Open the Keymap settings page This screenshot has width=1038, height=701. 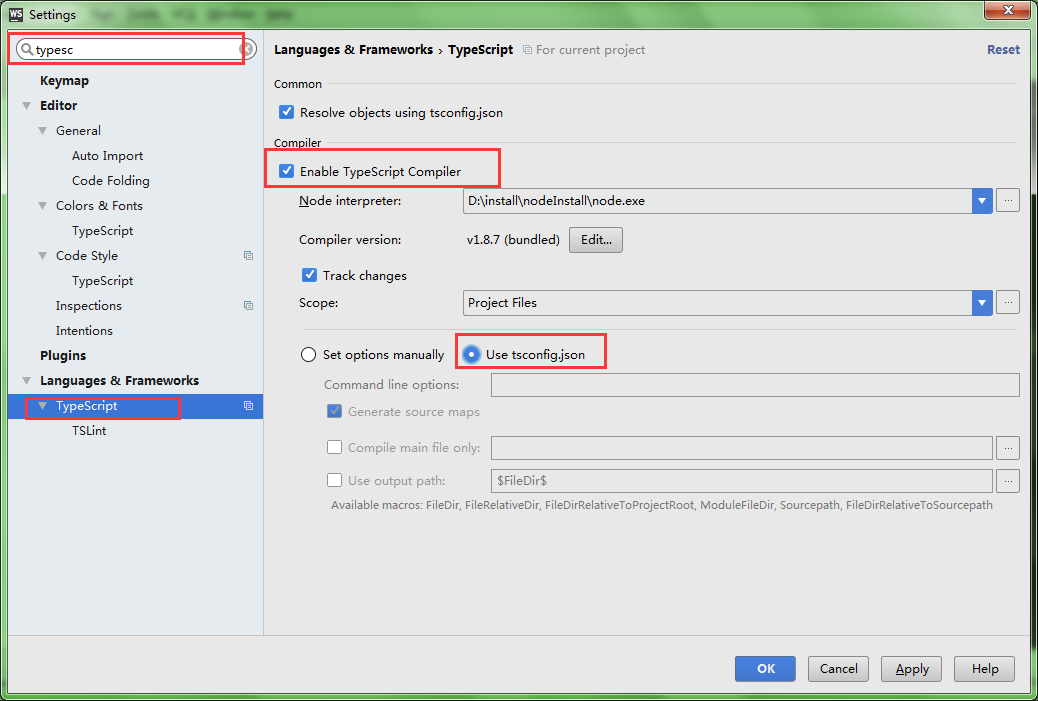pos(64,81)
